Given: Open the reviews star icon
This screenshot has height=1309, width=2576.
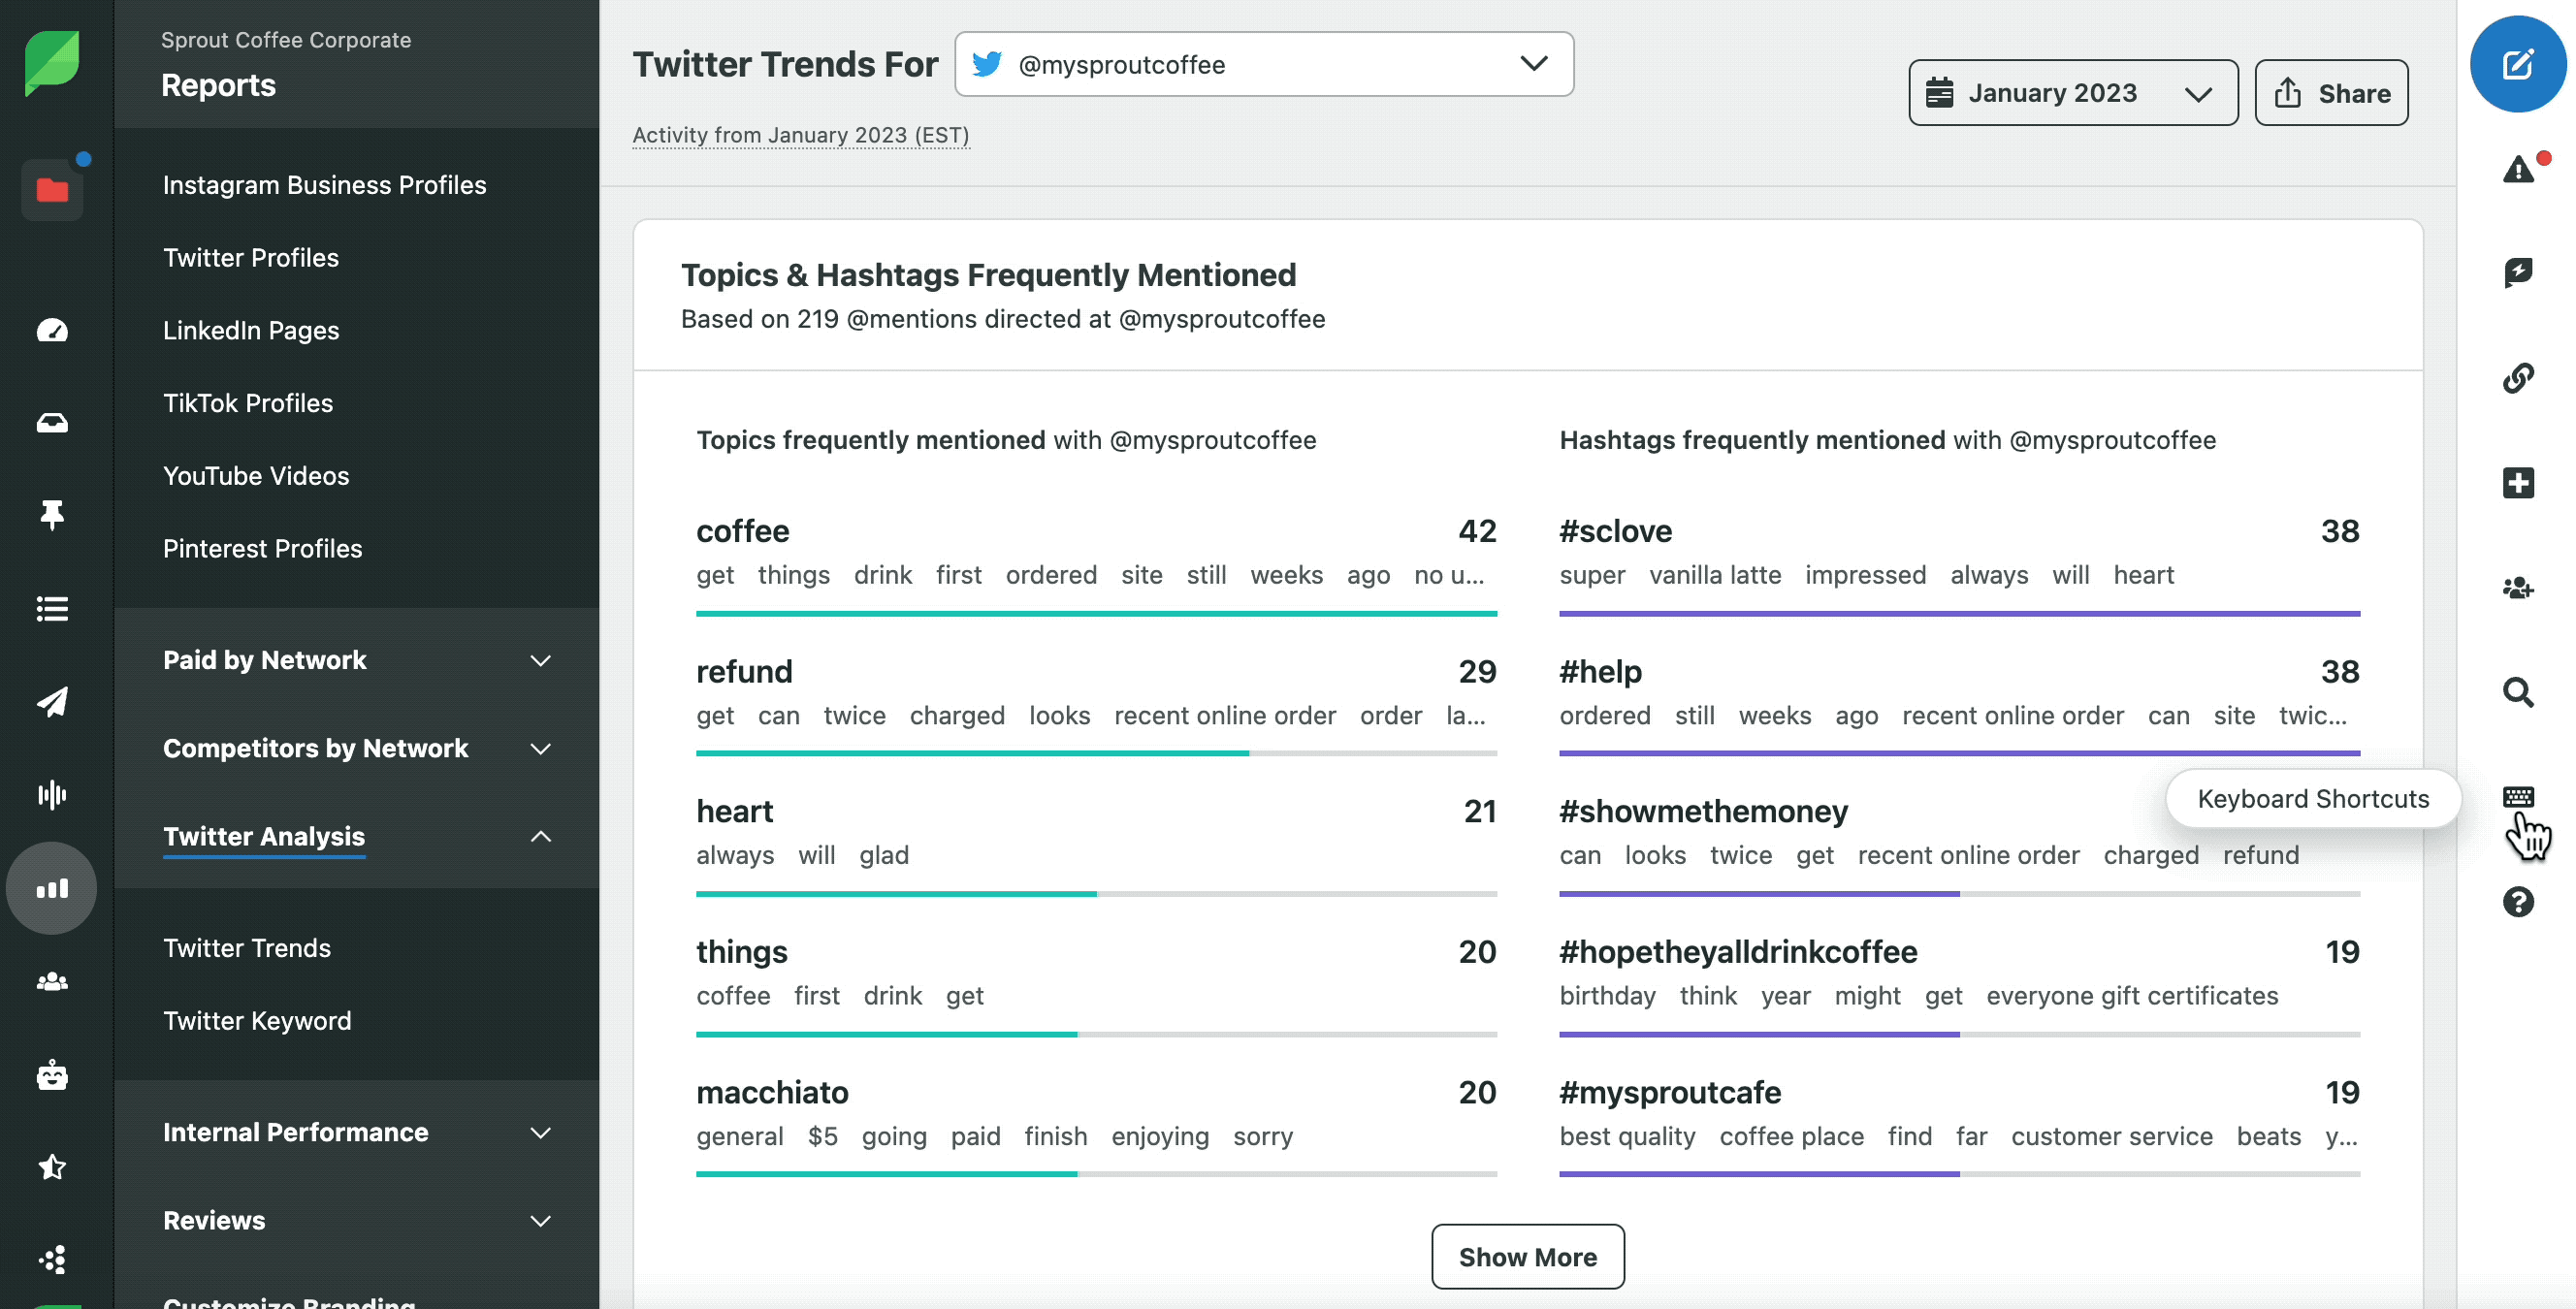Looking at the screenshot, I should coord(52,1167).
